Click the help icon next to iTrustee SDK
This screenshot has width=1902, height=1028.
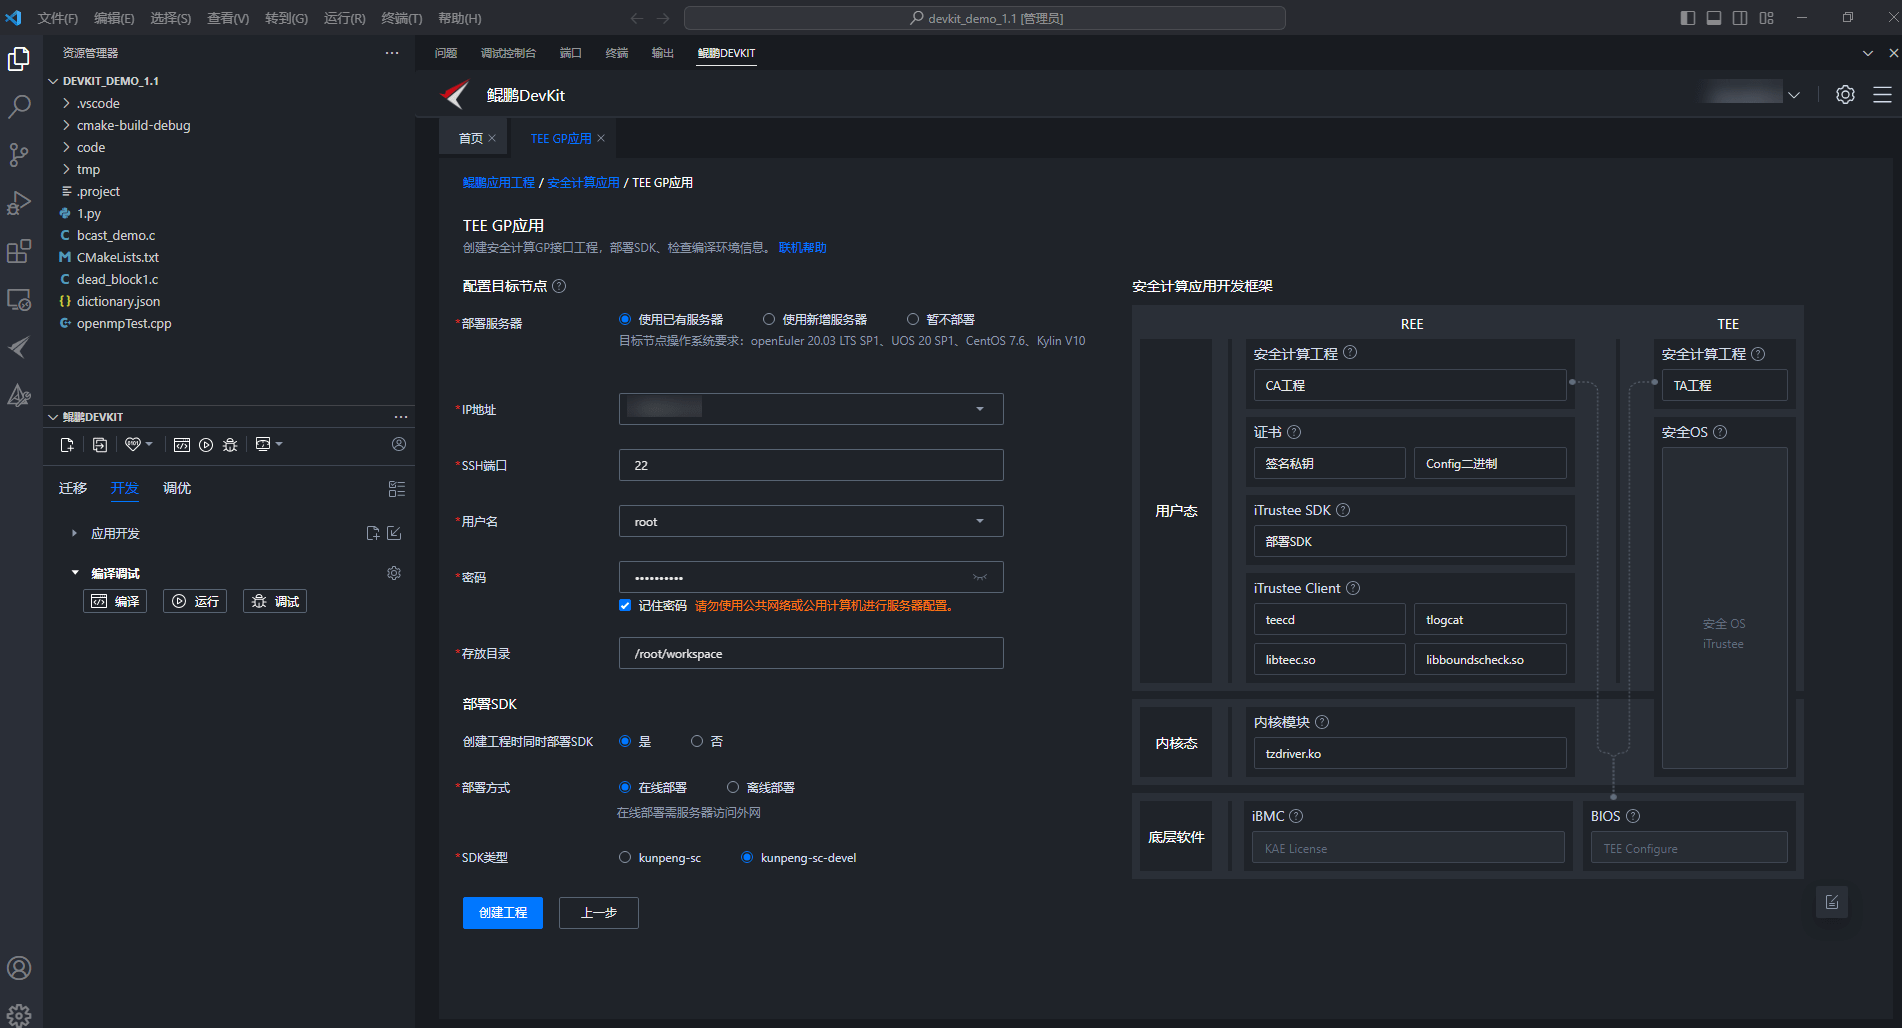coord(1343,510)
